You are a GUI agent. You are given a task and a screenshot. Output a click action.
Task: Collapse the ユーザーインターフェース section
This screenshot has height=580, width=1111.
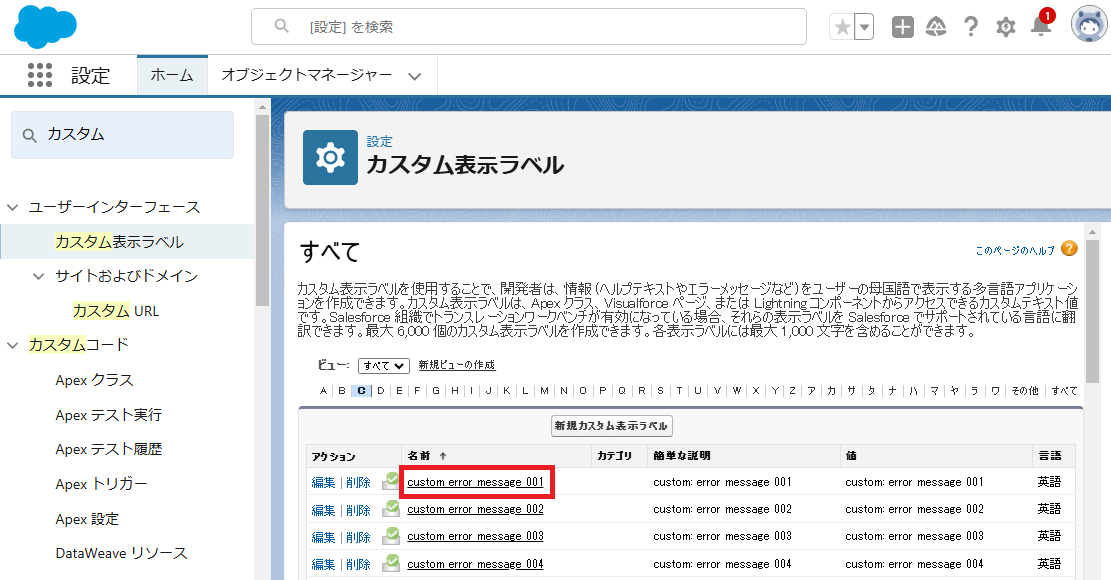pyautogui.click(x=12, y=207)
